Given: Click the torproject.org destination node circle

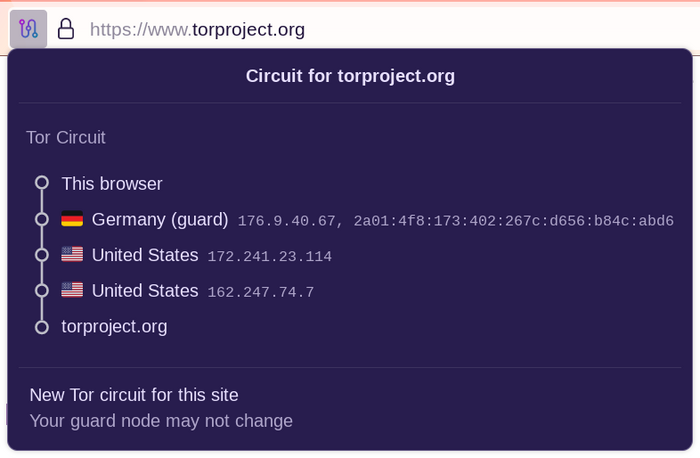Looking at the screenshot, I should tap(42, 327).
